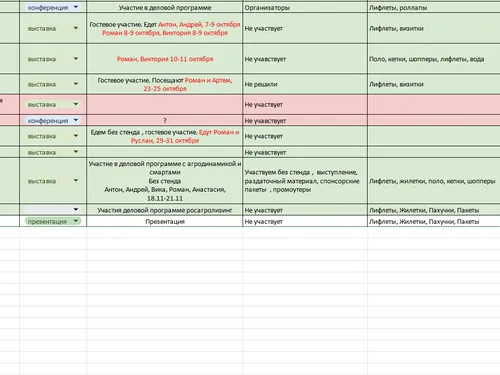Select the Едем без стенда, гостевое участие cell
Viewport: 500px width, 375px height.
pos(165,136)
